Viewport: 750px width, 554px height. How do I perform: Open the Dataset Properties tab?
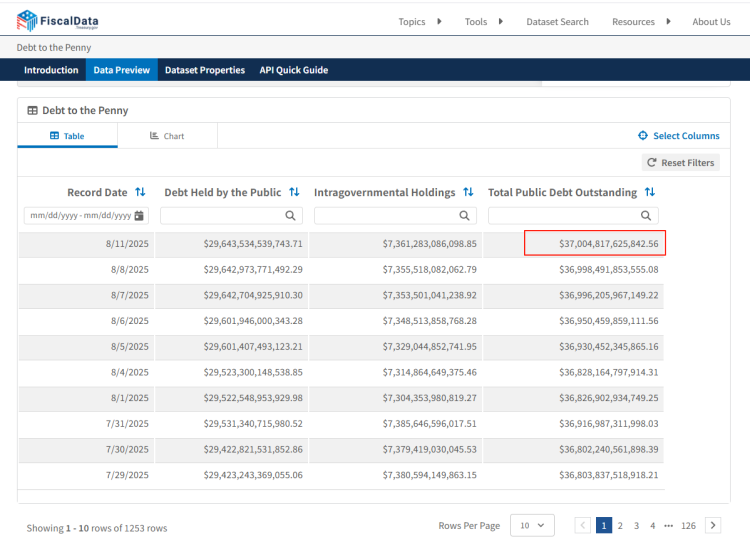[x=204, y=70]
